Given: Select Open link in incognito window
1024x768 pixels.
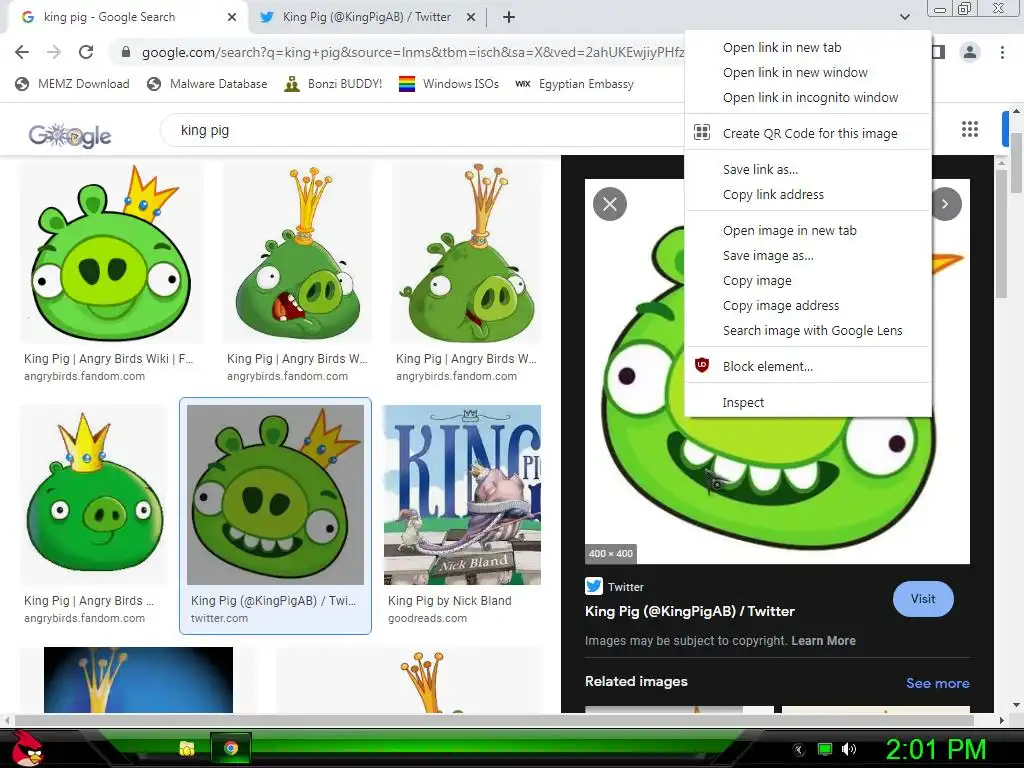Looking at the screenshot, I should coord(808,97).
